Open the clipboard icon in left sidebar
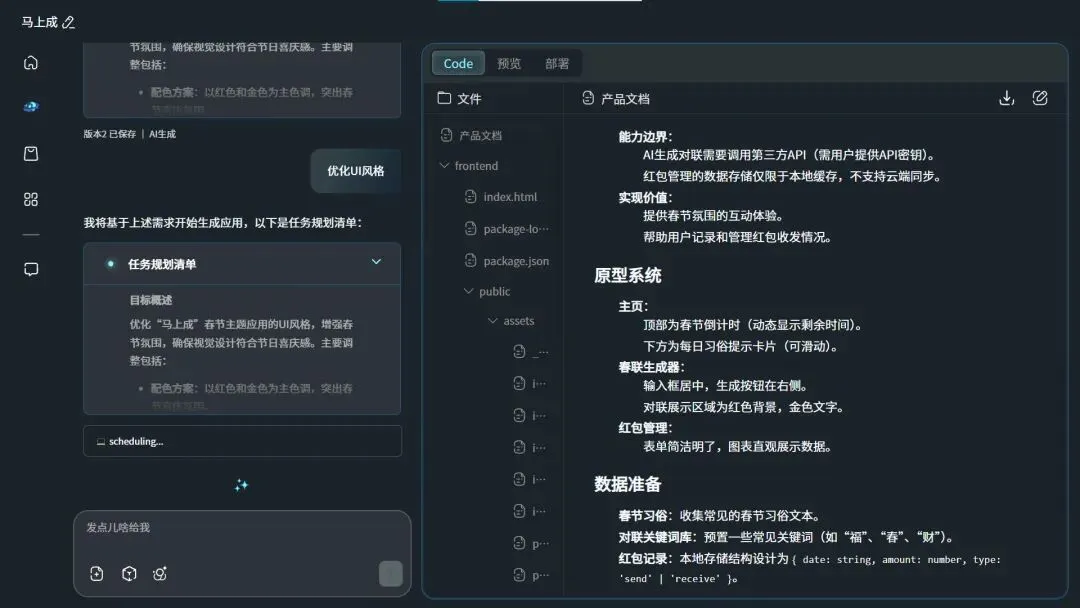This screenshot has width=1080, height=608. click(x=31, y=154)
